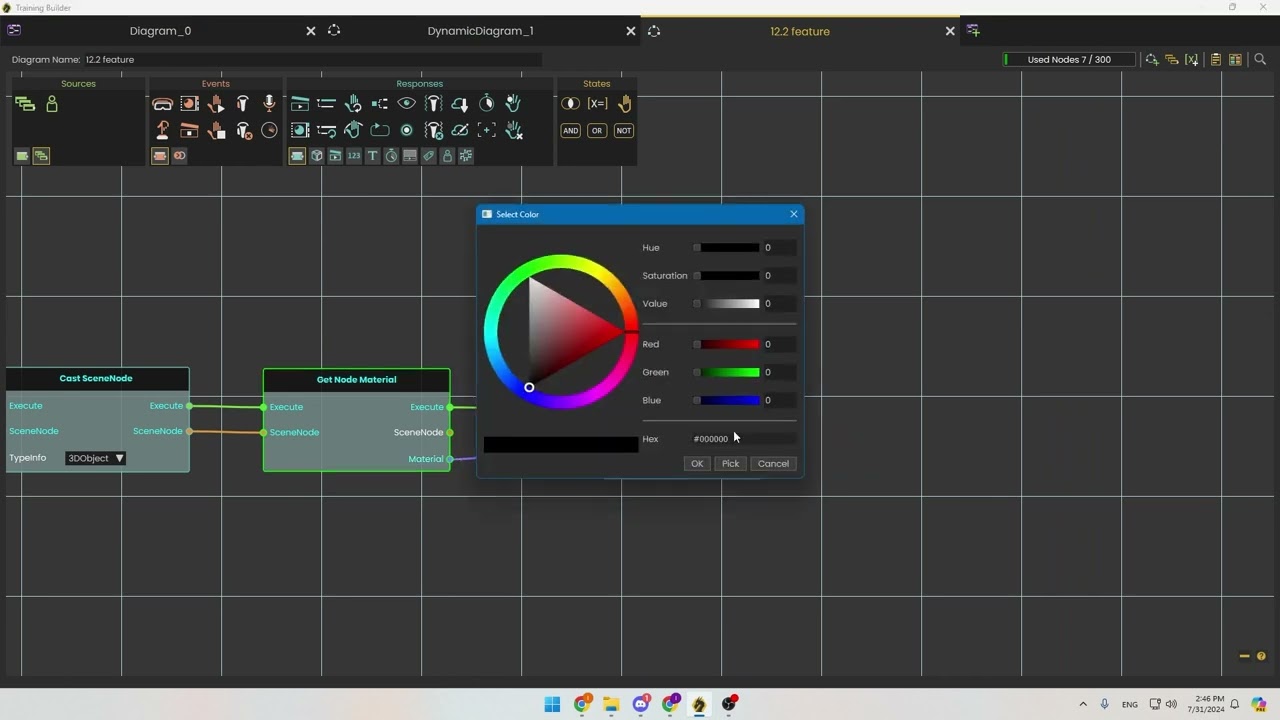Toggle the AND logic state
This screenshot has width=1280, height=720.
click(570, 131)
